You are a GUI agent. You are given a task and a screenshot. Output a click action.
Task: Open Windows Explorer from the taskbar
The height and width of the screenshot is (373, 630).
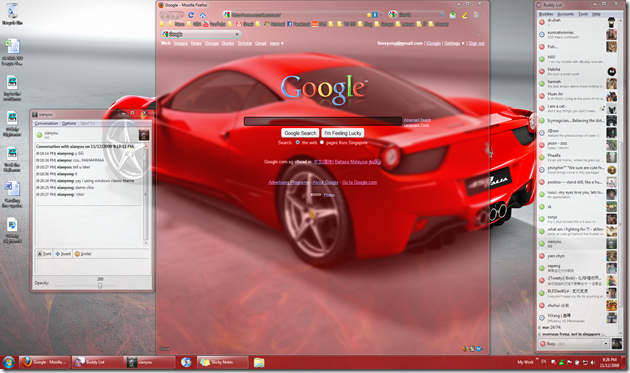point(259,363)
